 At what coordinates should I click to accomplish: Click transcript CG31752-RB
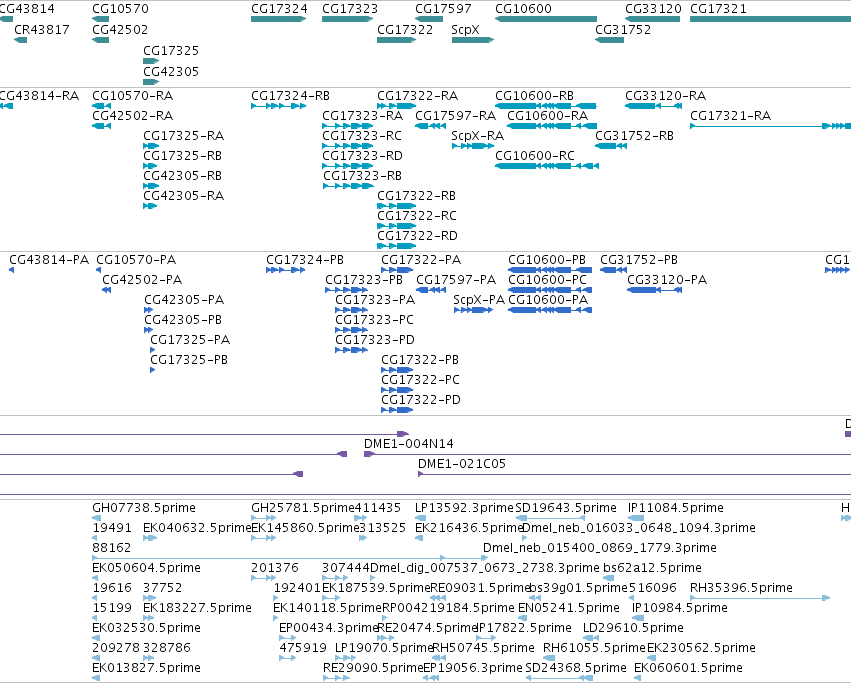tap(634, 136)
